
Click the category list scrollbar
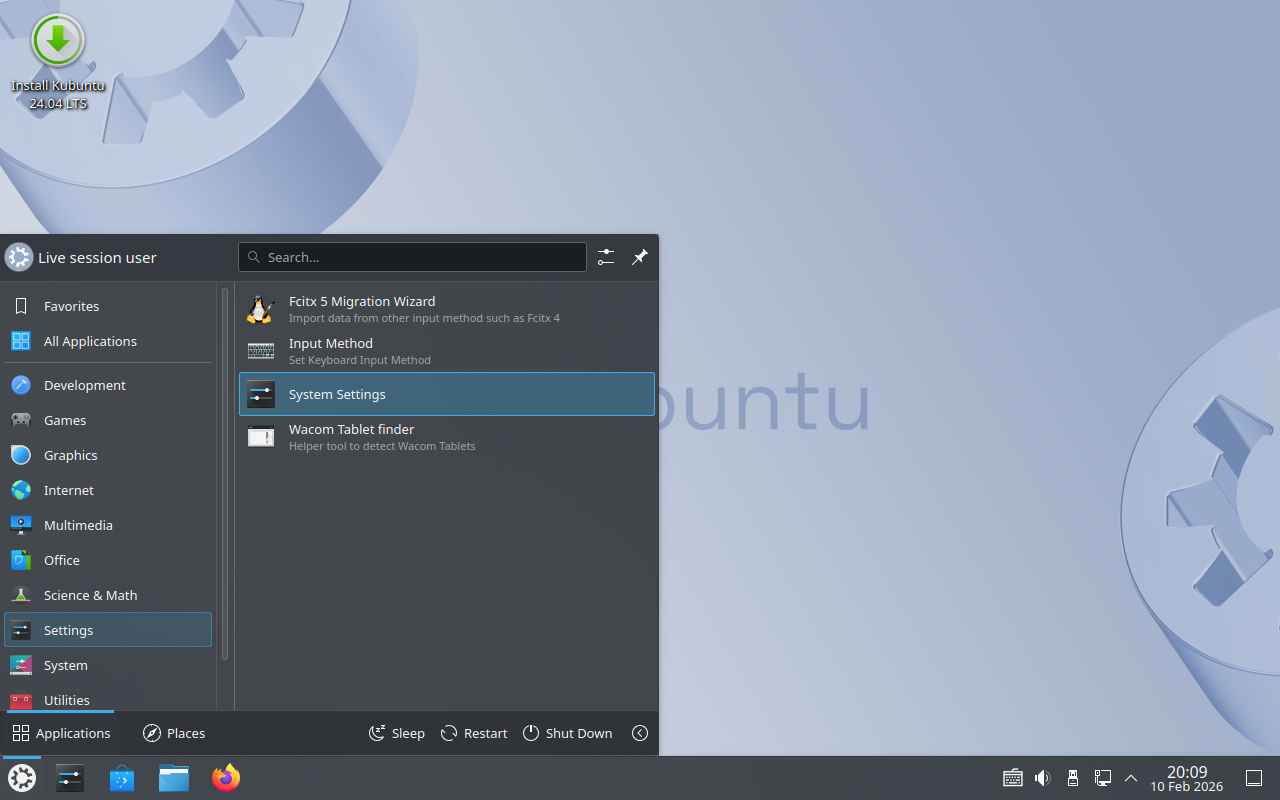pos(225,475)
